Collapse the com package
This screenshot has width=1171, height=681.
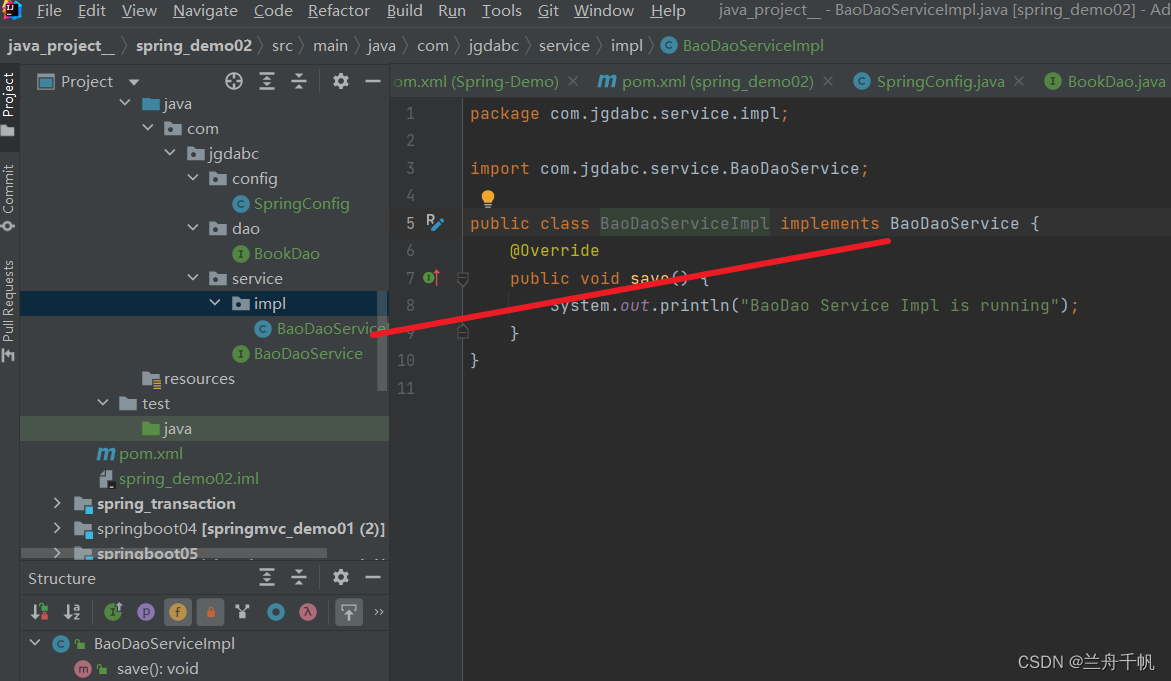point(148,128)
